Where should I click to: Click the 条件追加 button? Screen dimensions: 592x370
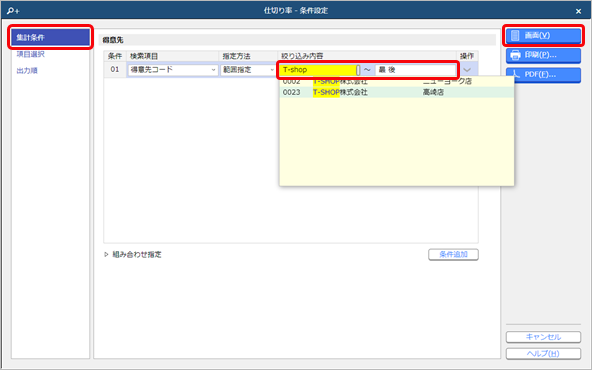tap(453, 254)
